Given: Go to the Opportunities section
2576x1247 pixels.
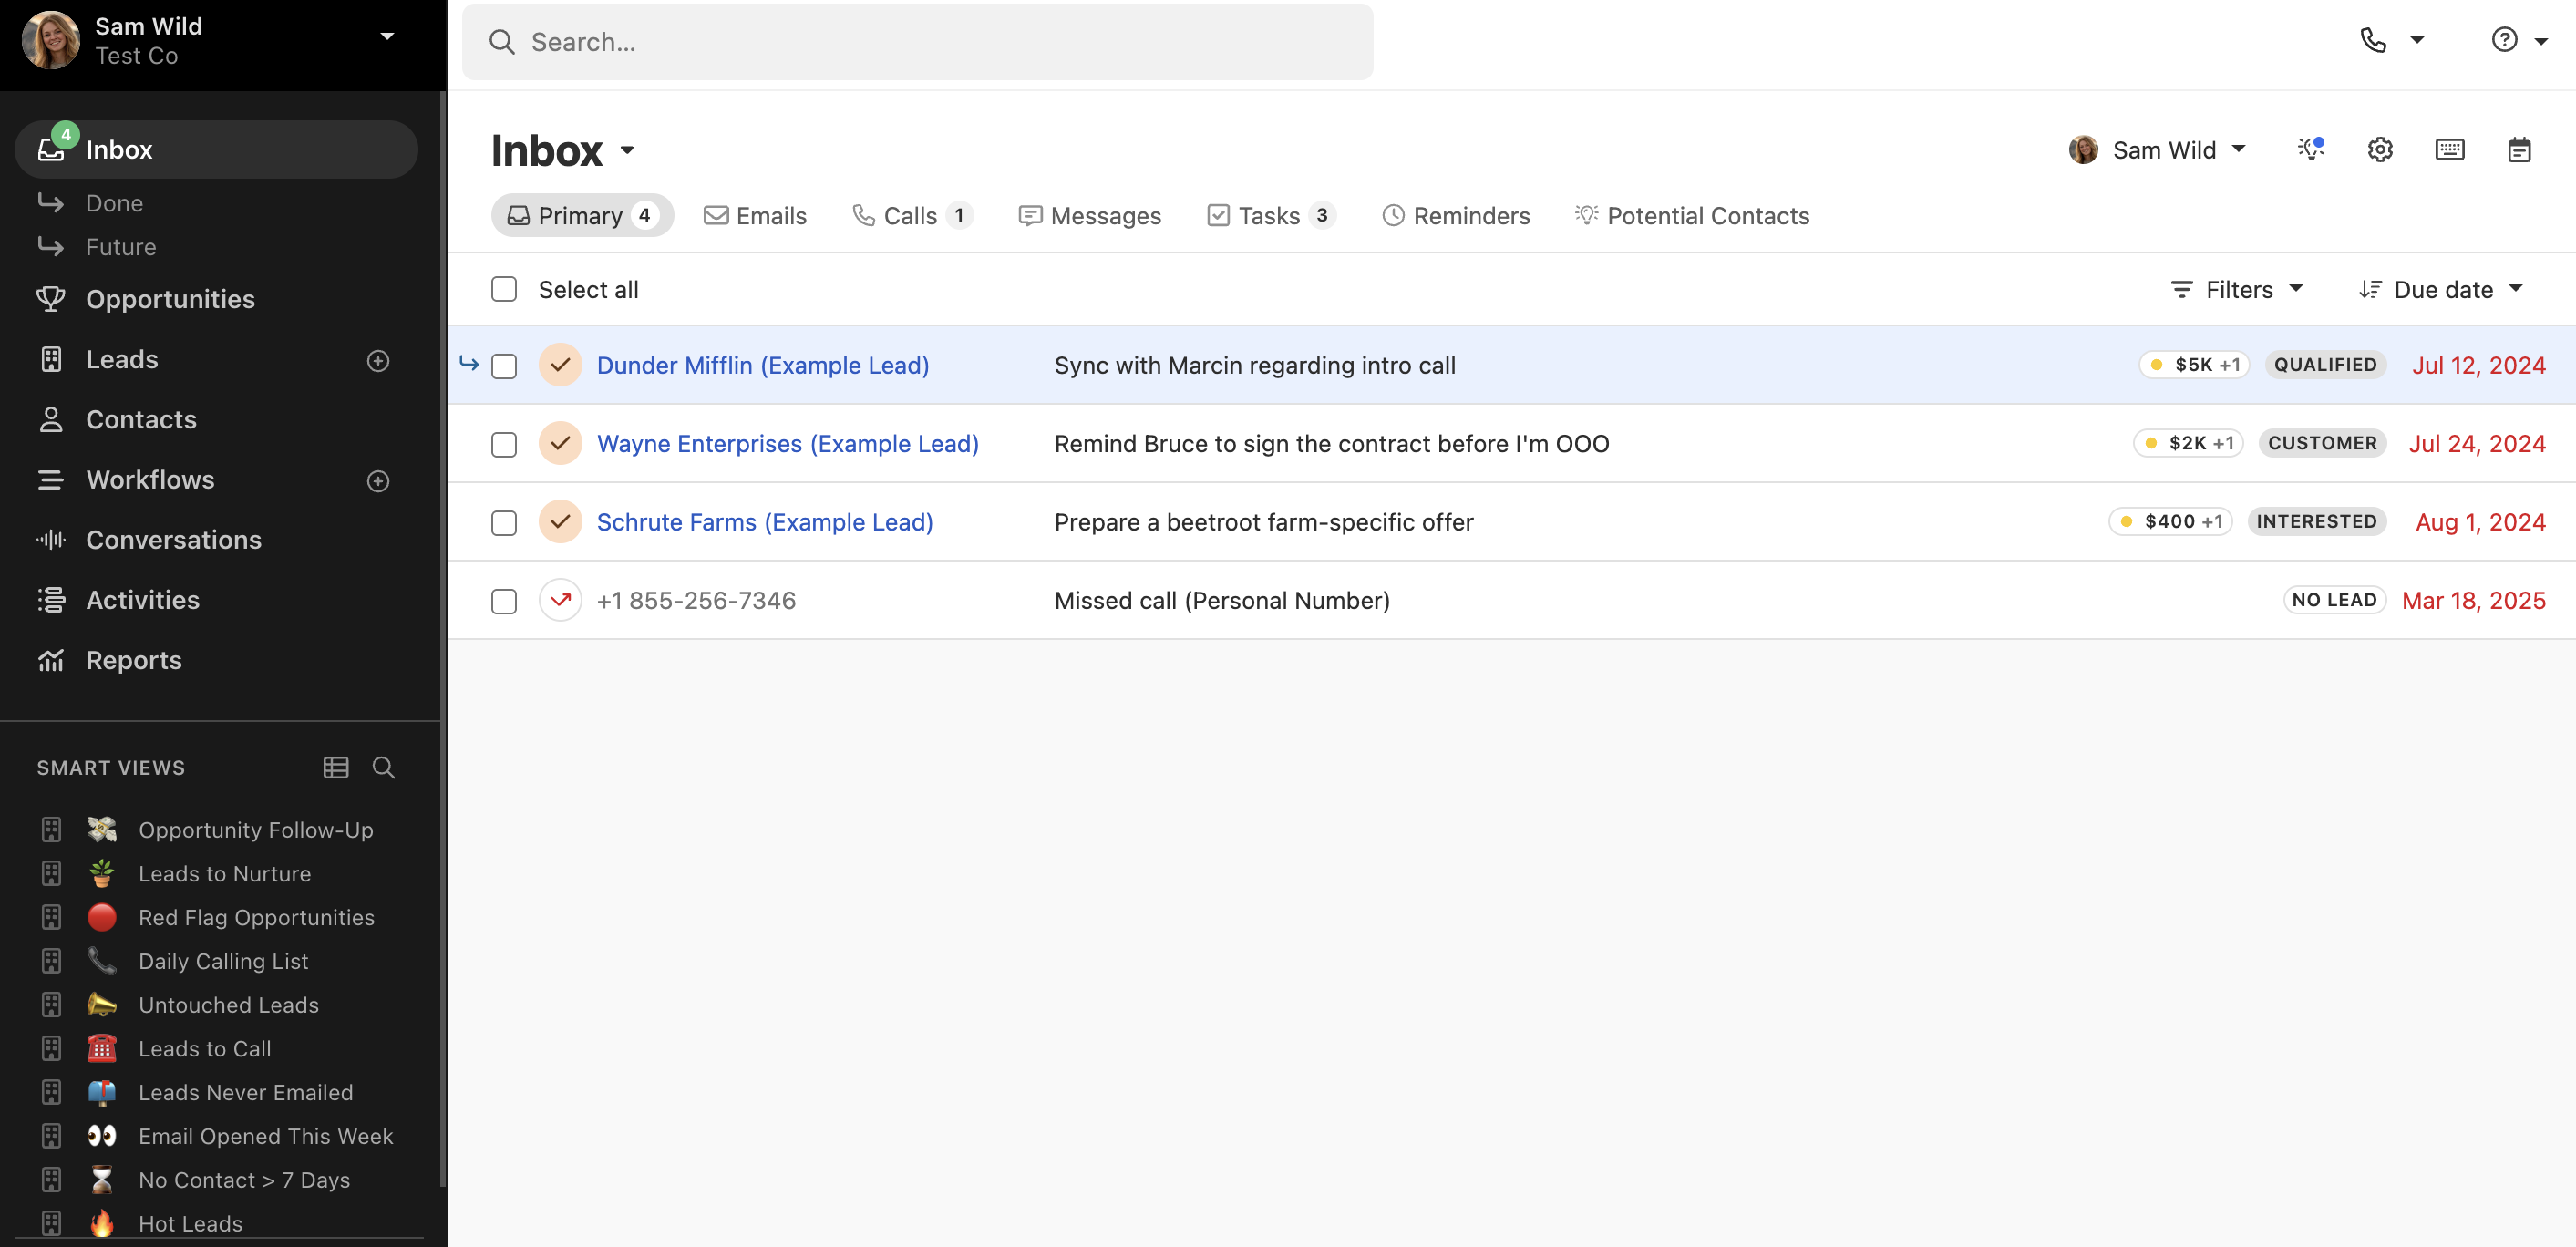Looking at the screenshot, I should tap(170, 299).
